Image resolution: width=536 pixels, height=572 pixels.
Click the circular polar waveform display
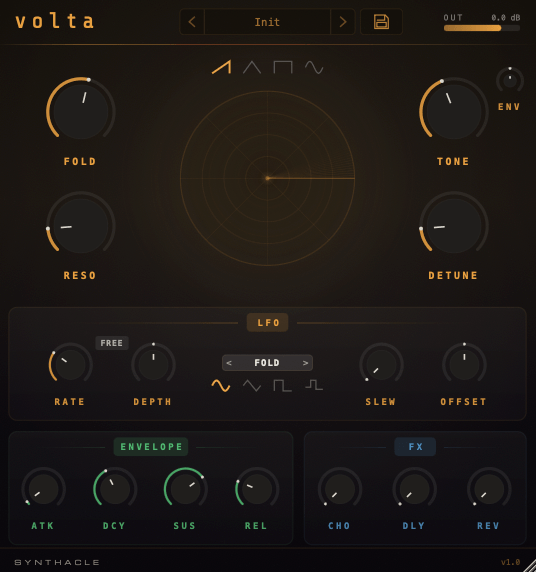(267, 178)
